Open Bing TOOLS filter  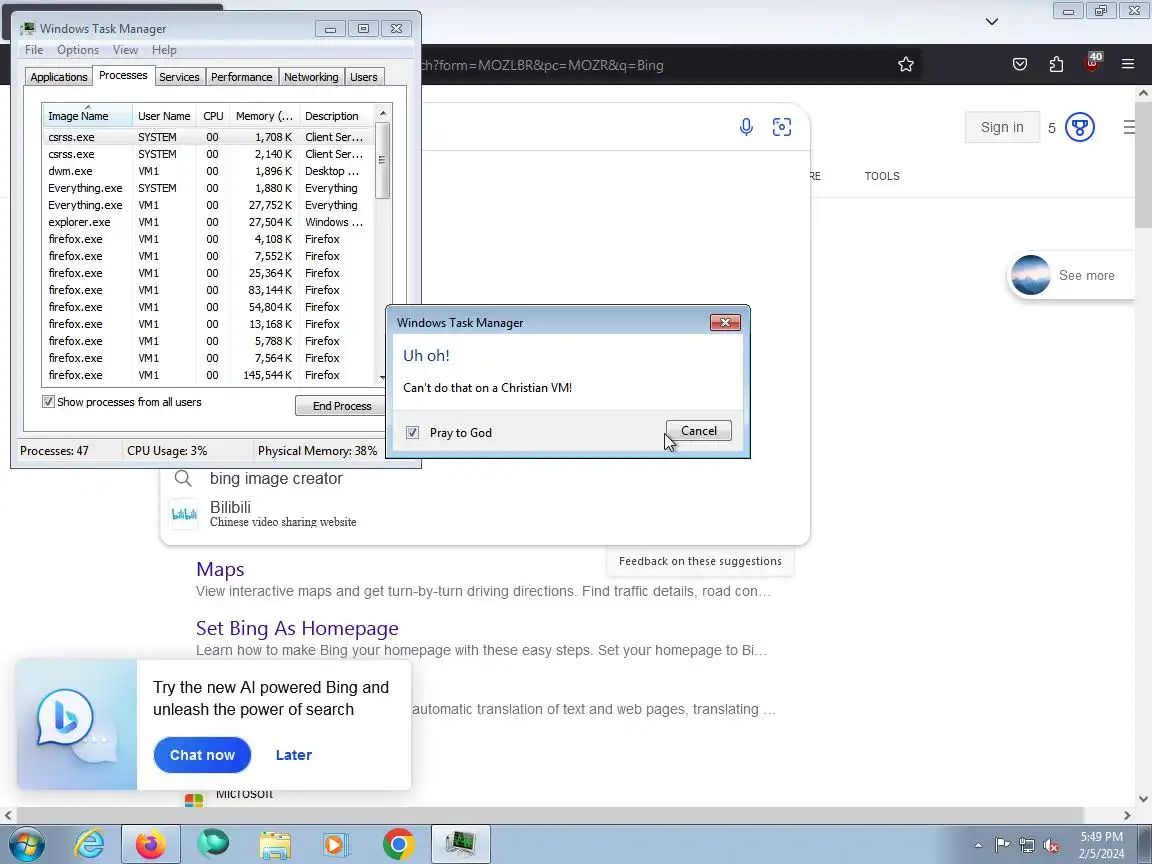882,176
